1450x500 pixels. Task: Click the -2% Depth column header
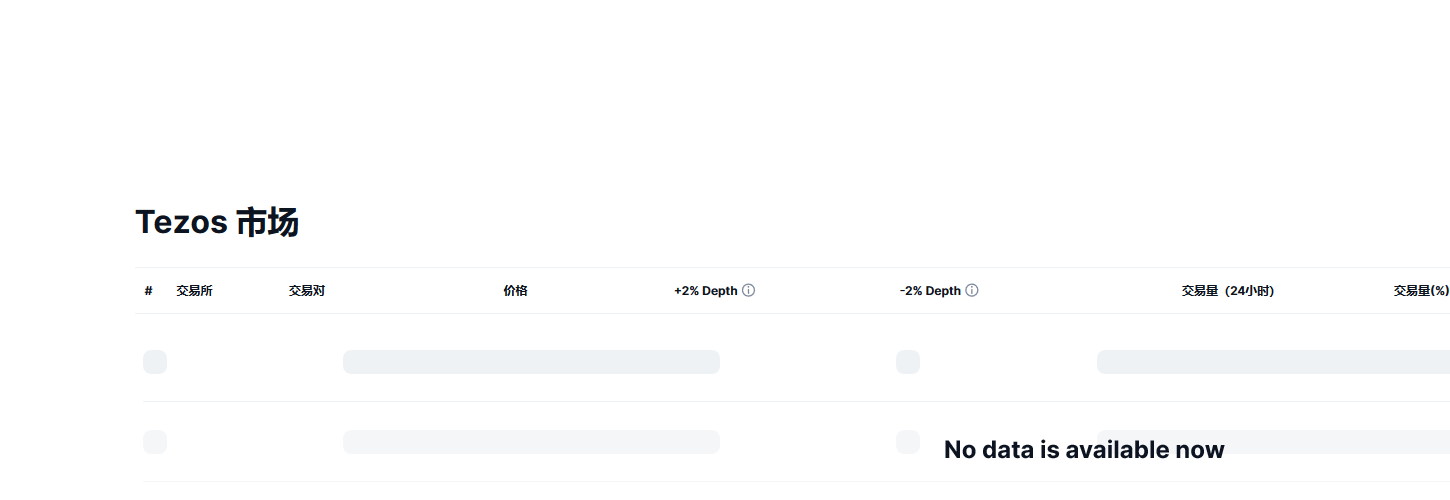point(930,291)
